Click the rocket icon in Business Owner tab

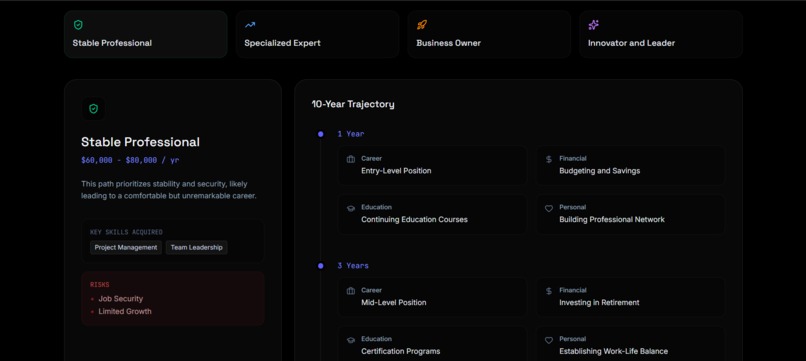click(422, 25)
